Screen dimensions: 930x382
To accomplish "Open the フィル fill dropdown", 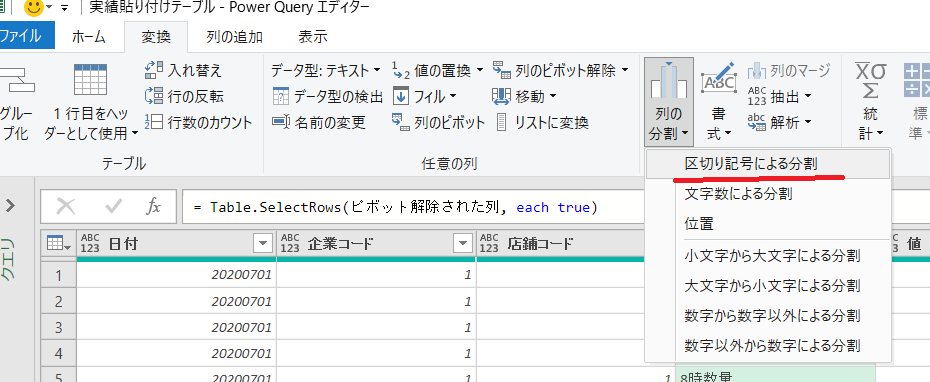I will (x=425, y=96).
